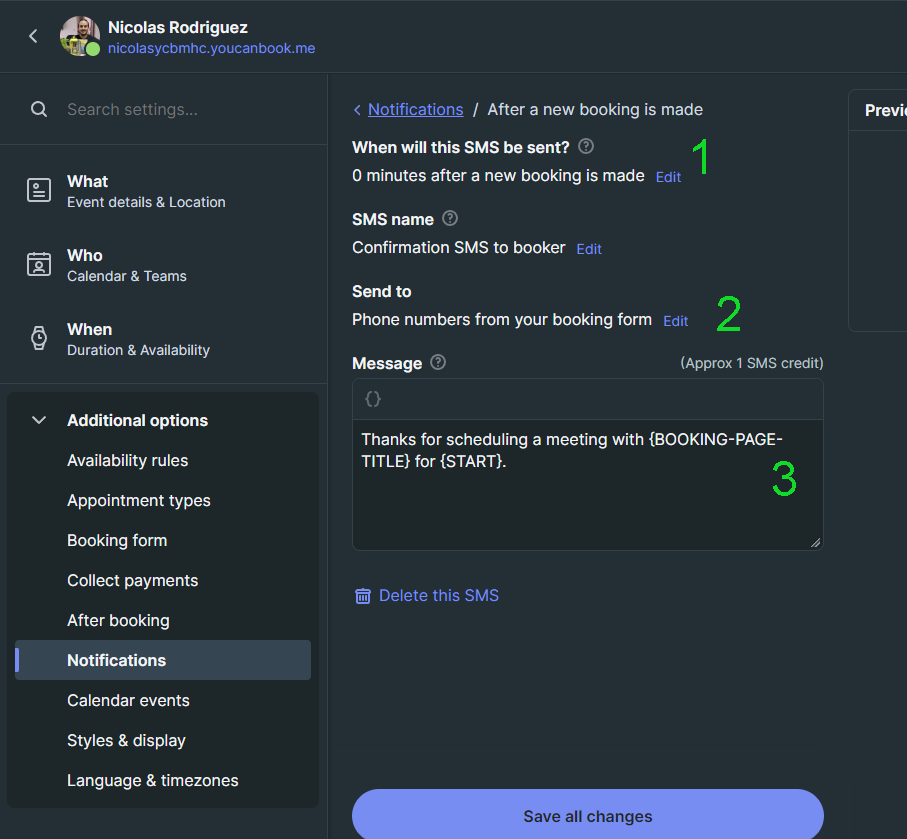Open help icon next to Message label

[438, 362]
